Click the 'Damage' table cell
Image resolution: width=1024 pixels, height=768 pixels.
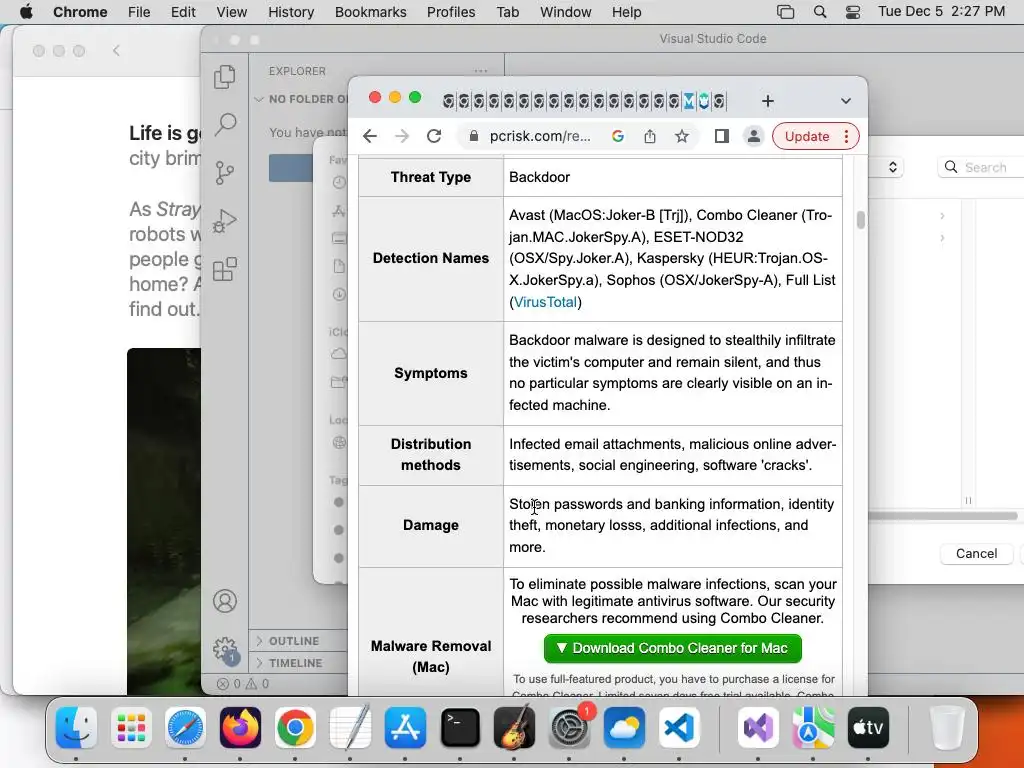[431, 525]
